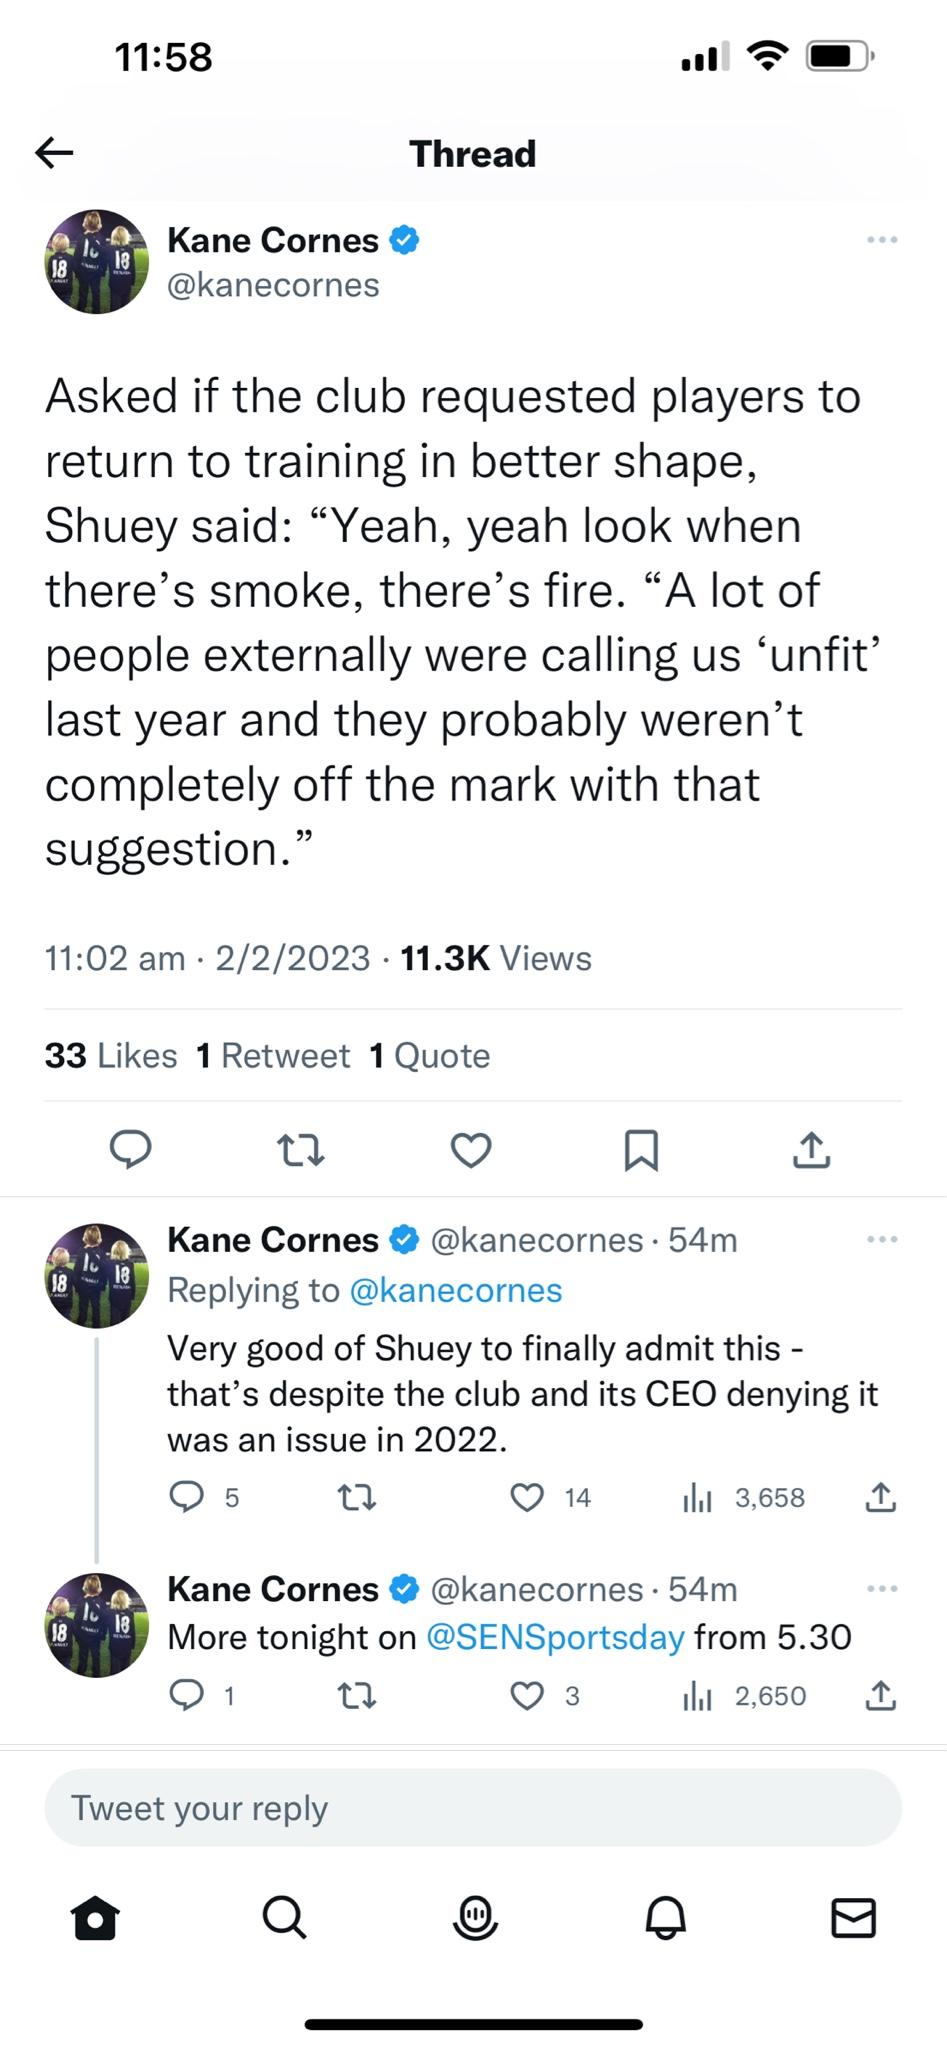
Task: Like the reply with 14 likes
Action: [x=527, y=1497]
